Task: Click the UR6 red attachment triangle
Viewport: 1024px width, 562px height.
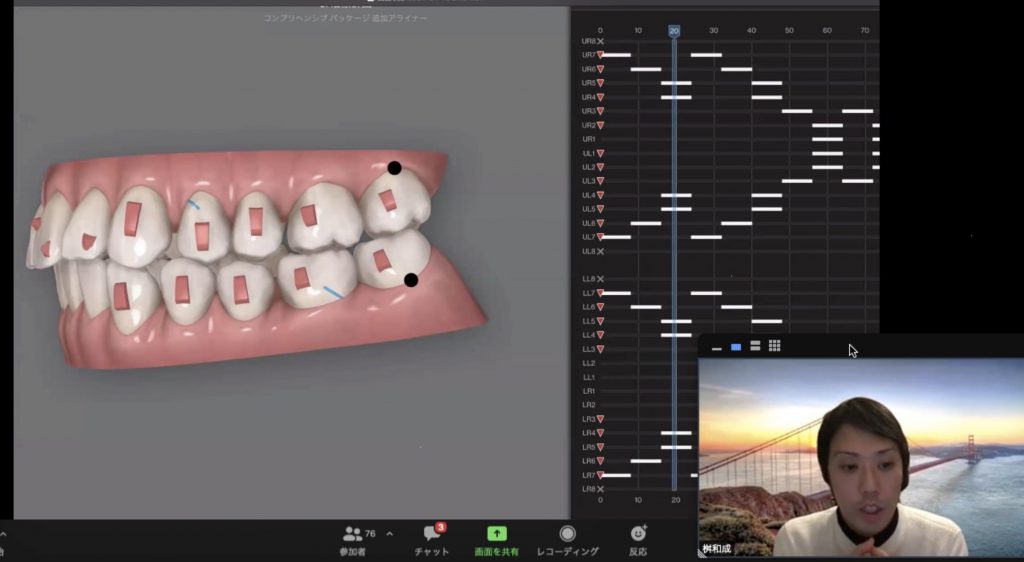Action: click(x=600, y=69)
